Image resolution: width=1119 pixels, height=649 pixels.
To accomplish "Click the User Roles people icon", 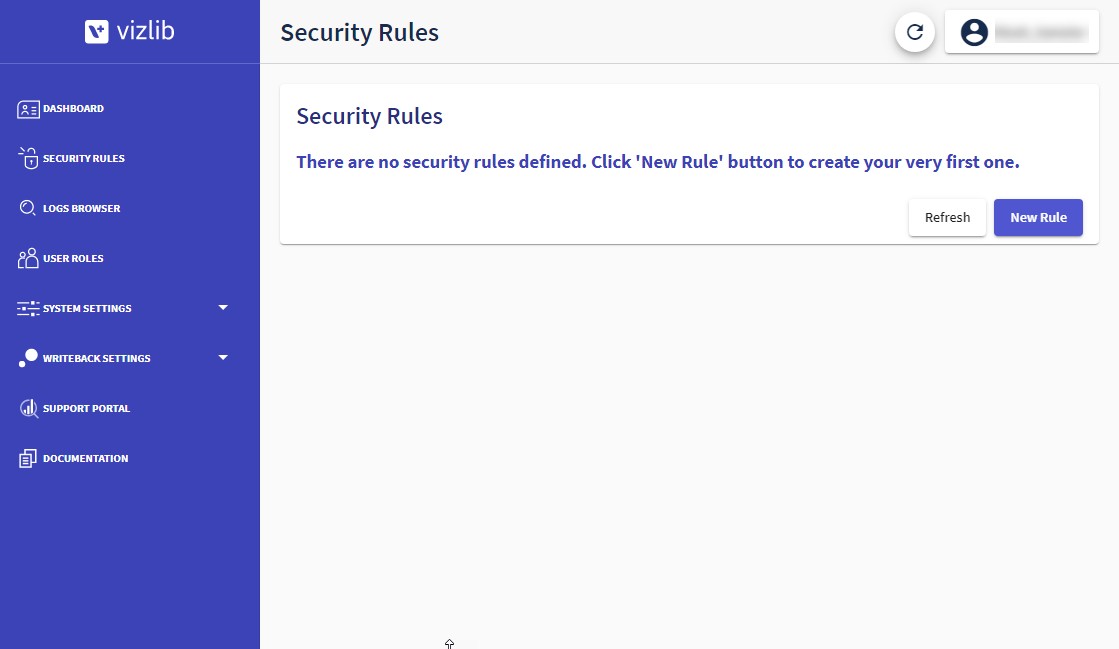I will (28, 258).
